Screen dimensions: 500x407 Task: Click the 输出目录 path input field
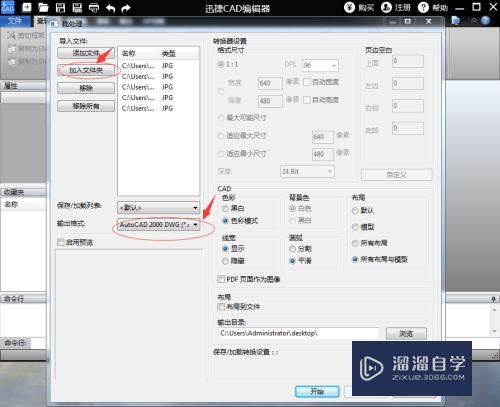(298, 333)
